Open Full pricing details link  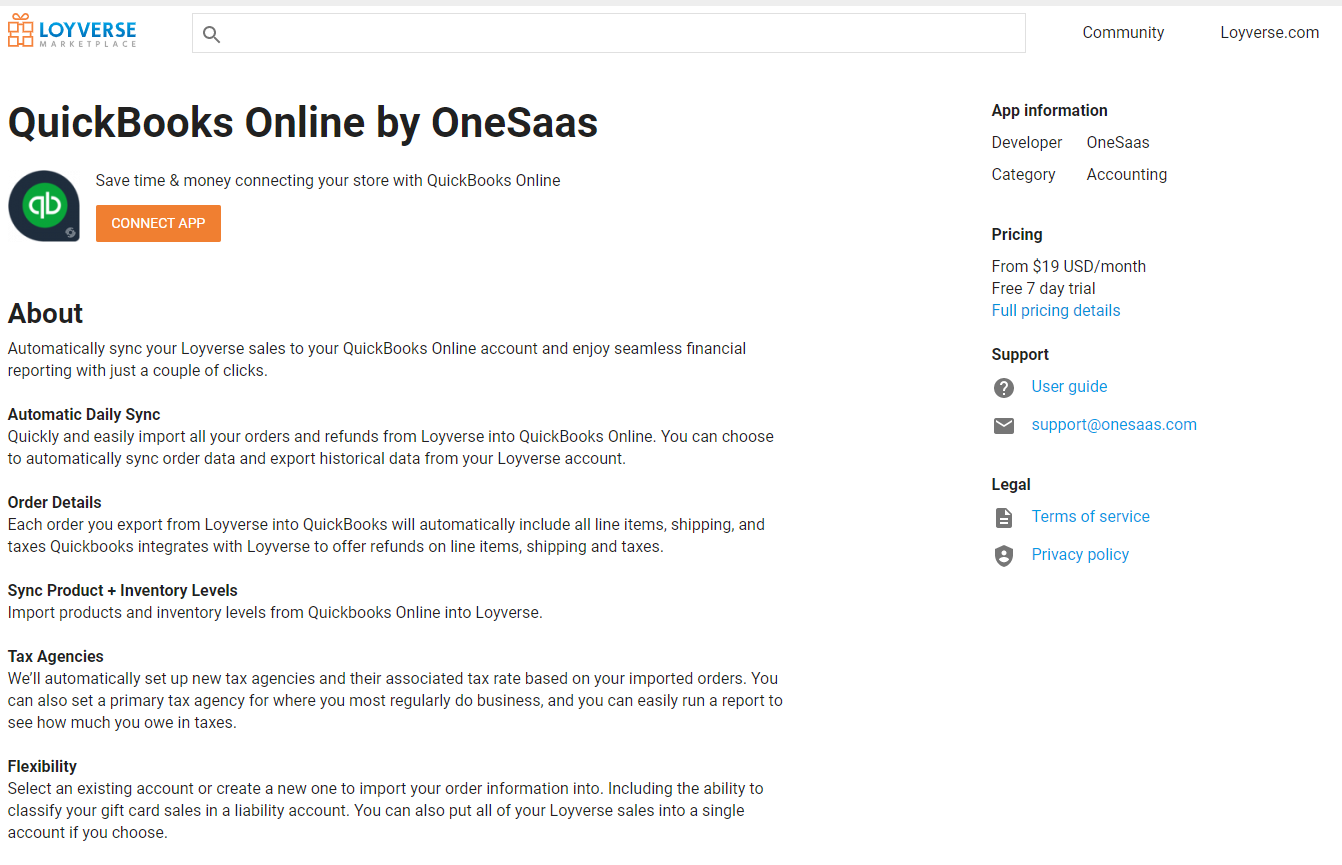pos(1056,311)
